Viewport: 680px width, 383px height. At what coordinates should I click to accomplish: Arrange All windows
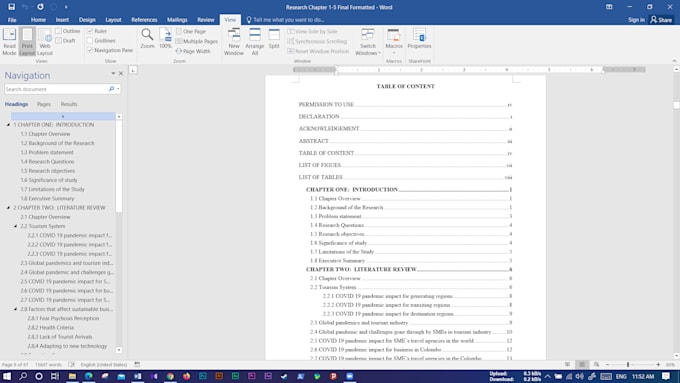coord(255,42)
